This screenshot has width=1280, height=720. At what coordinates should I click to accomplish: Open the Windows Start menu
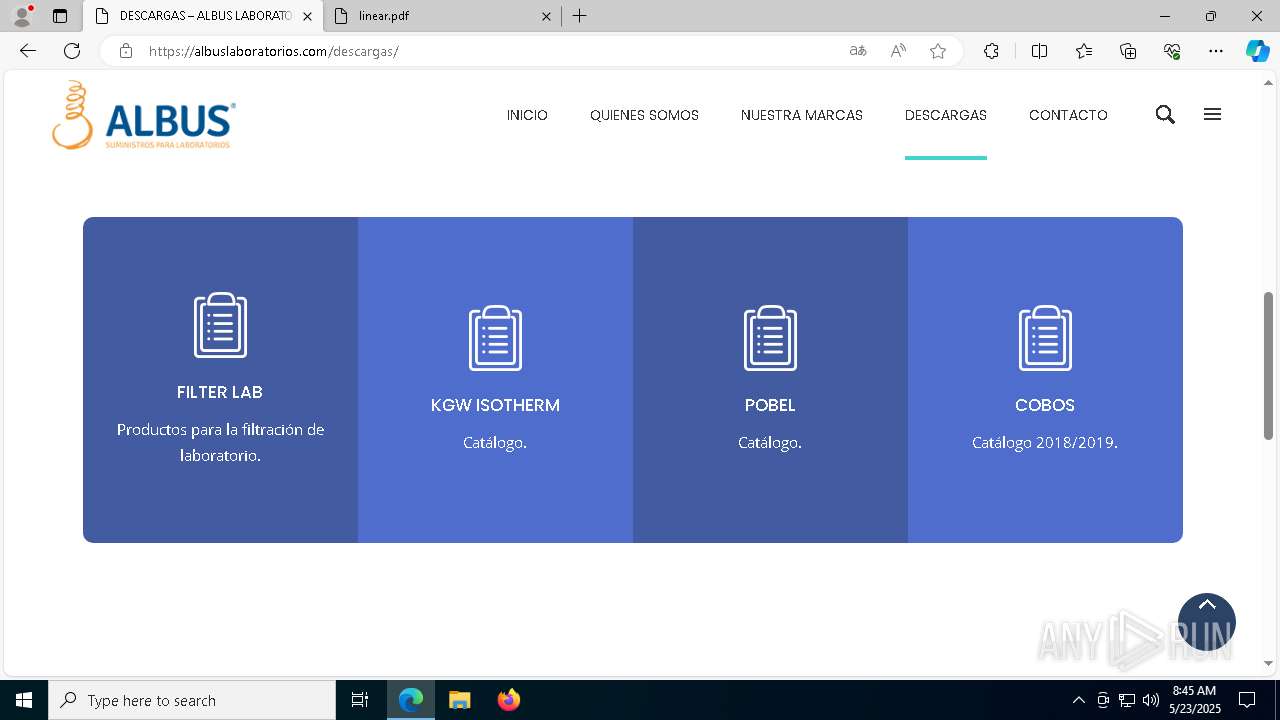[x=24, y=700]
